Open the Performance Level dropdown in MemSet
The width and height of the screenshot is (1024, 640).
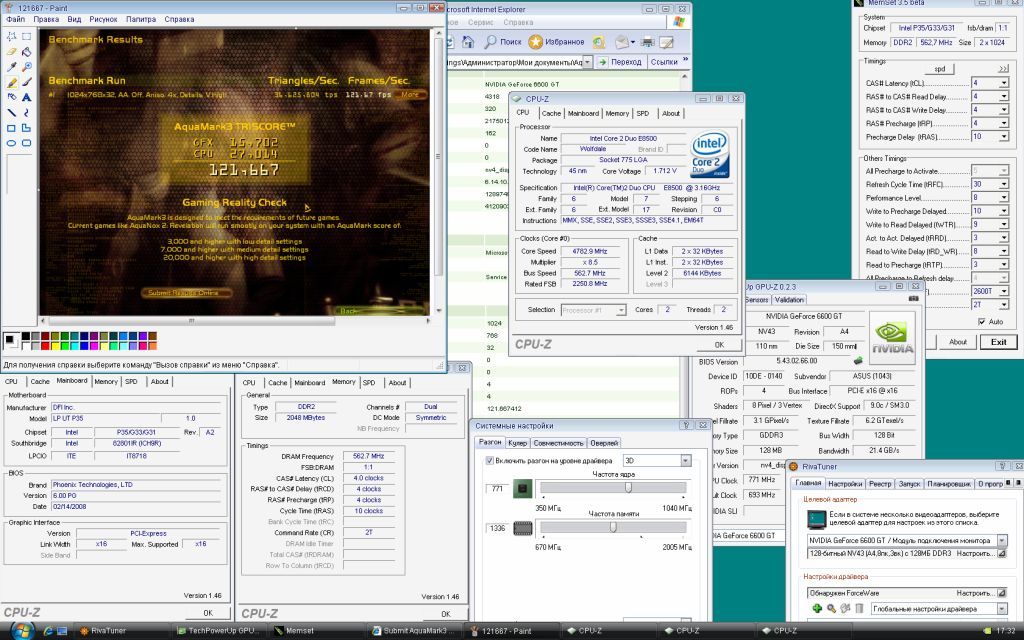pyautogui.click(x=1003, y=198)
